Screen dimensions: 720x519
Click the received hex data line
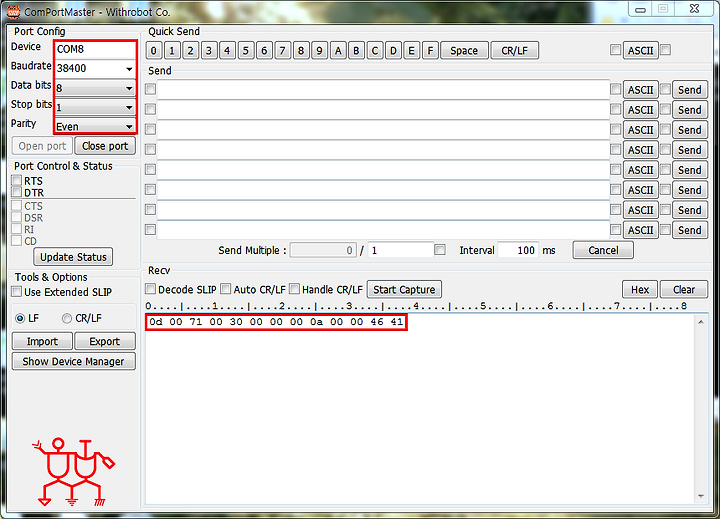[x=276, y=322]
